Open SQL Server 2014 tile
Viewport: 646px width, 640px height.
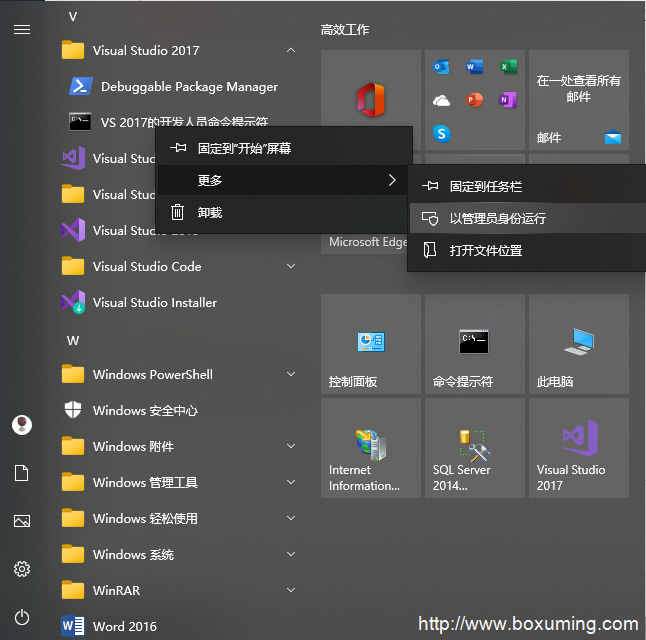tap(475, 448)
